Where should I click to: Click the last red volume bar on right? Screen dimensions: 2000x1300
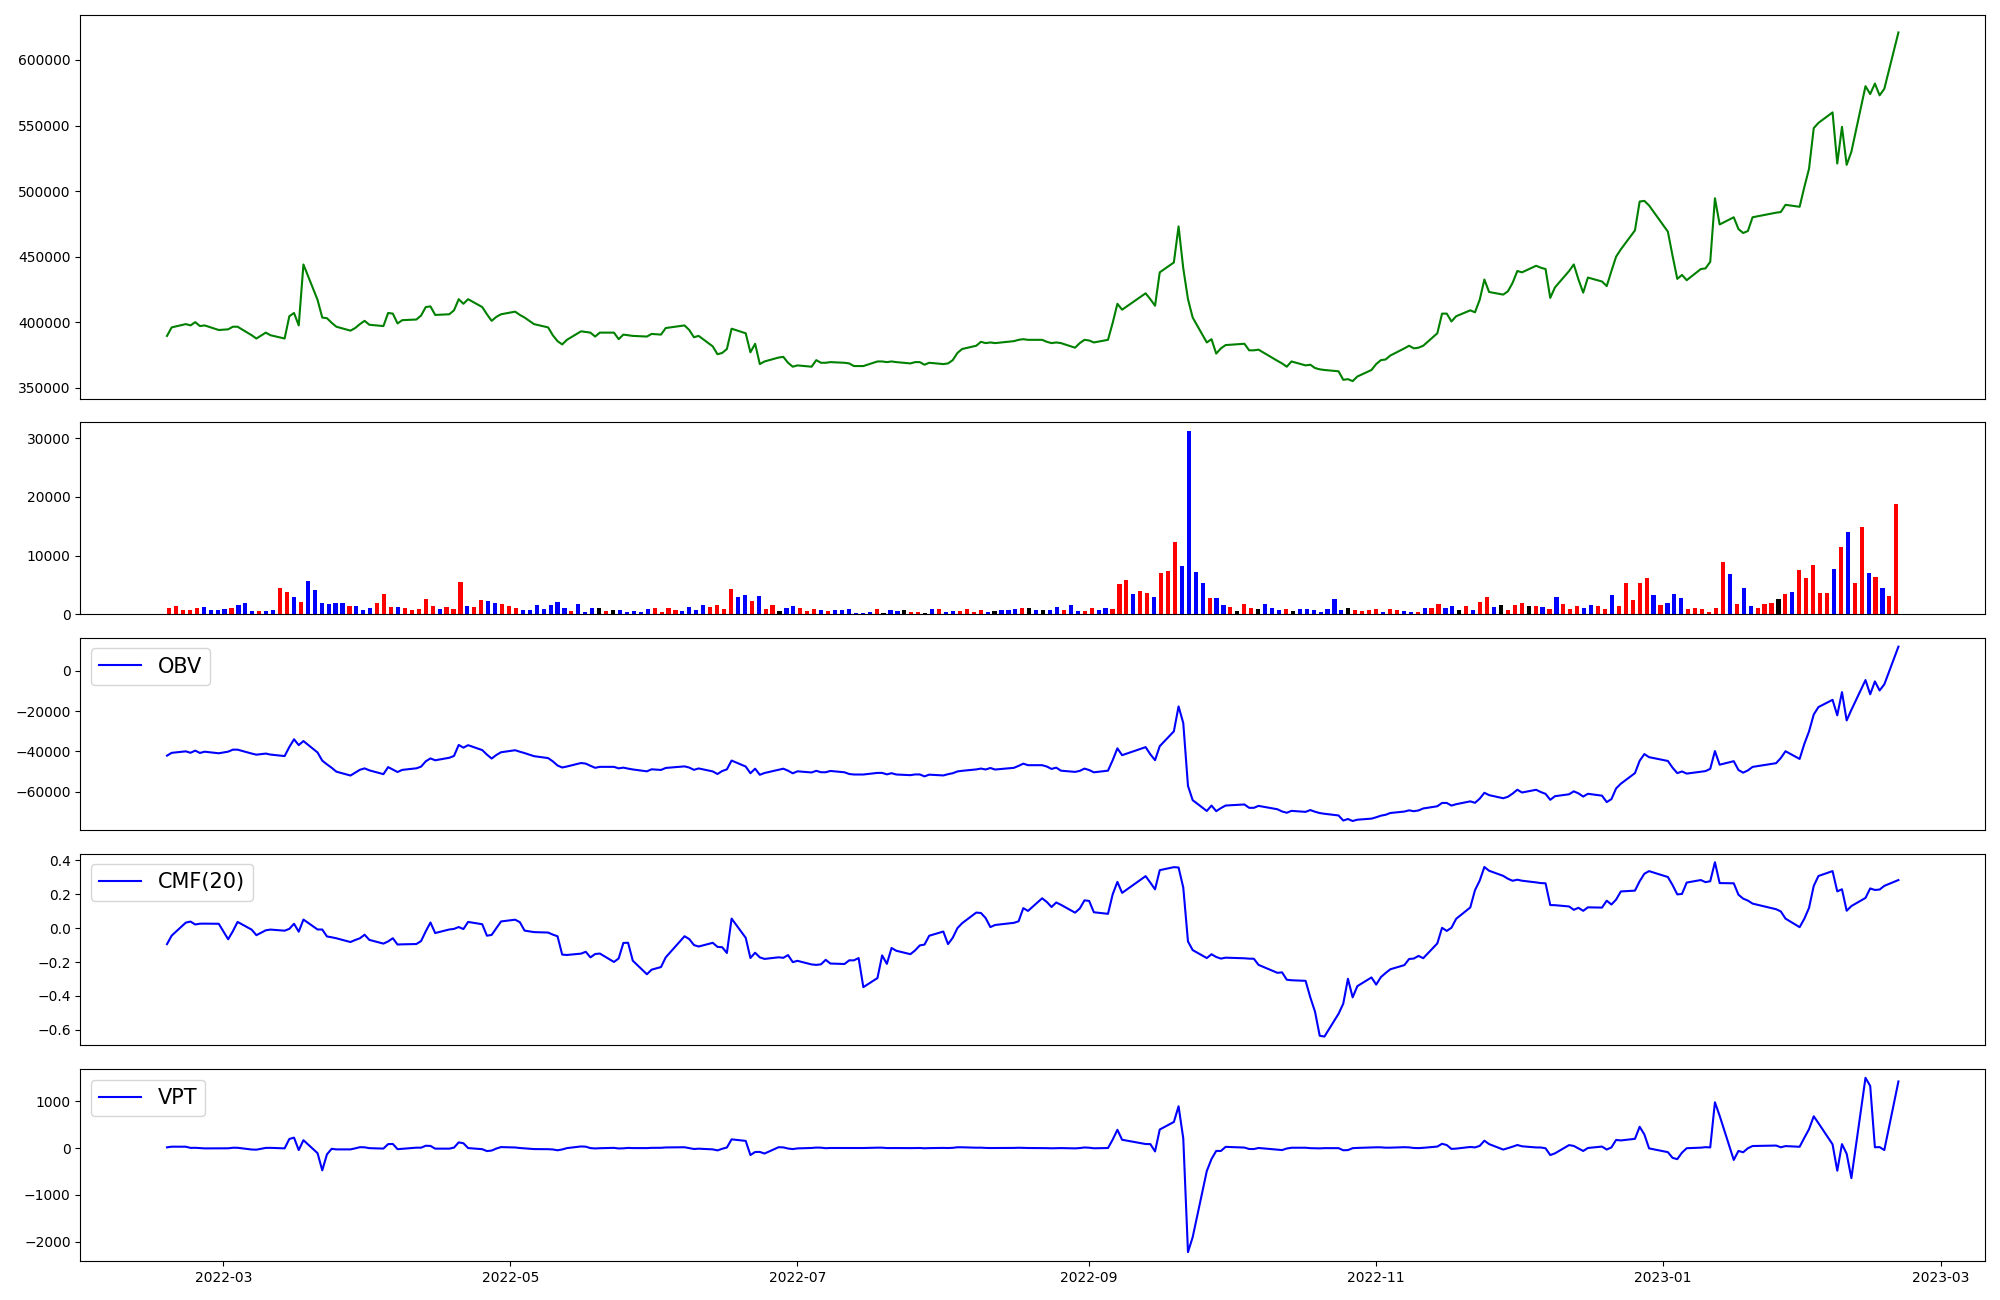1896,560
